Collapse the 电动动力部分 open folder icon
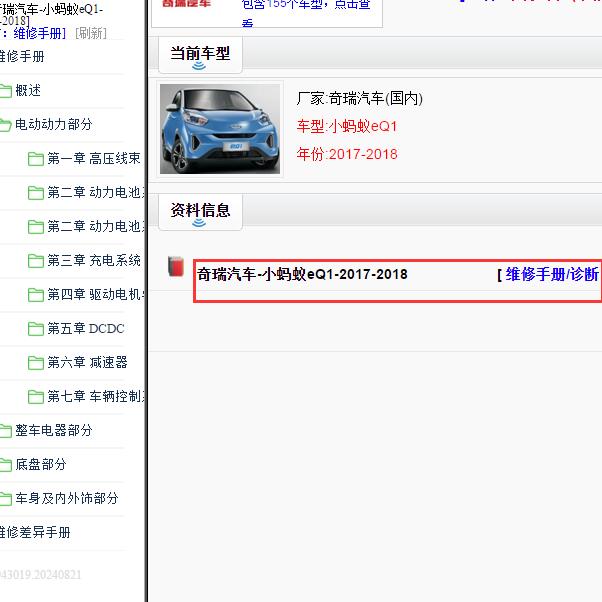This screenshot has height=602, width=602. 5,125
